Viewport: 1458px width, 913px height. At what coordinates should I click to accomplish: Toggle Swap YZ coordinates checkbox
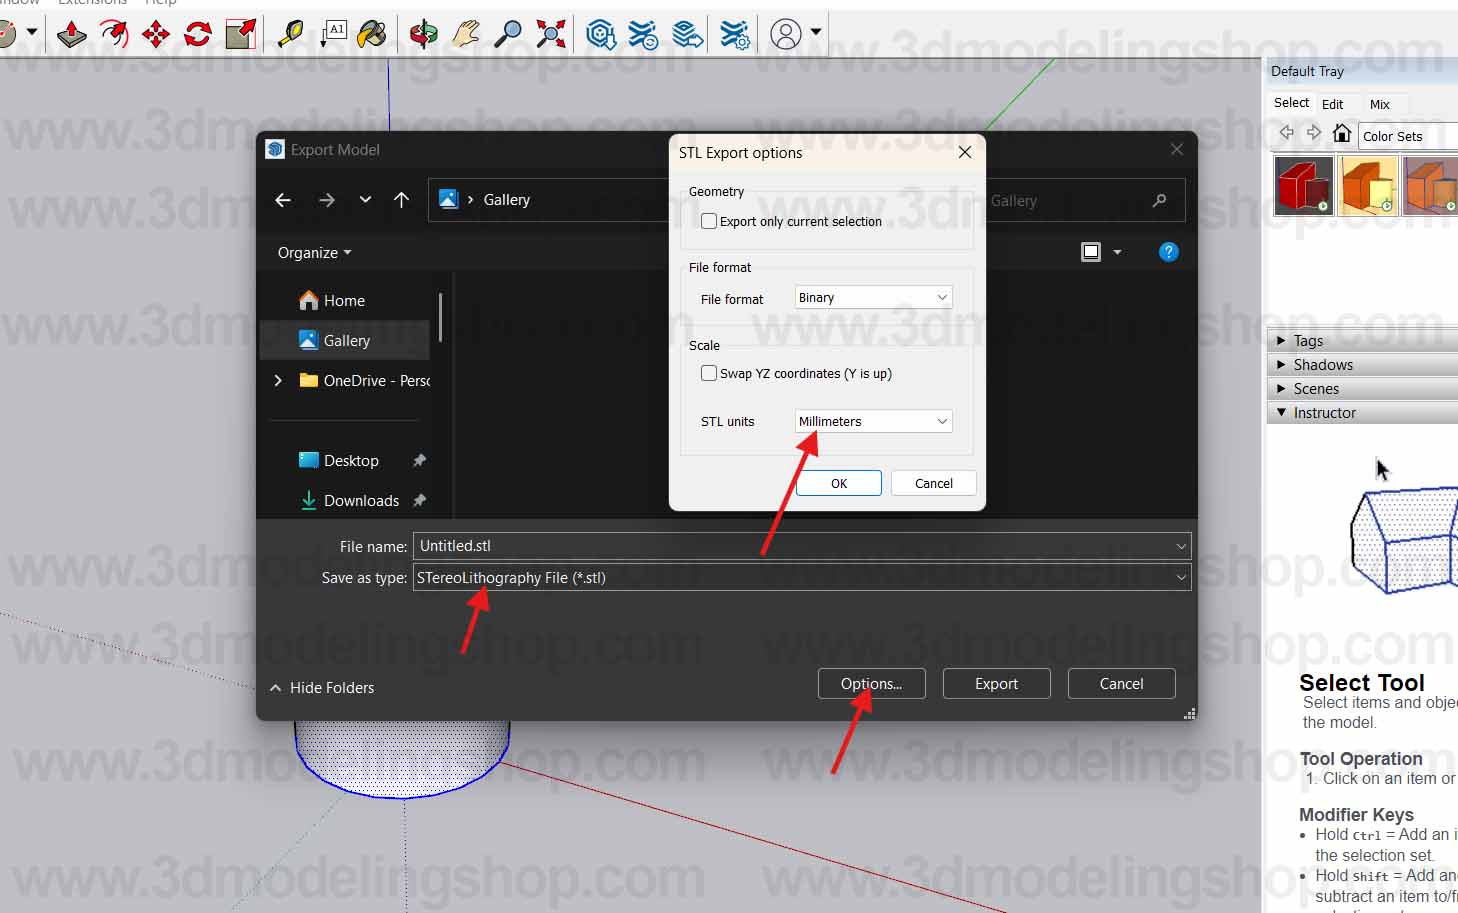point(709,373)
